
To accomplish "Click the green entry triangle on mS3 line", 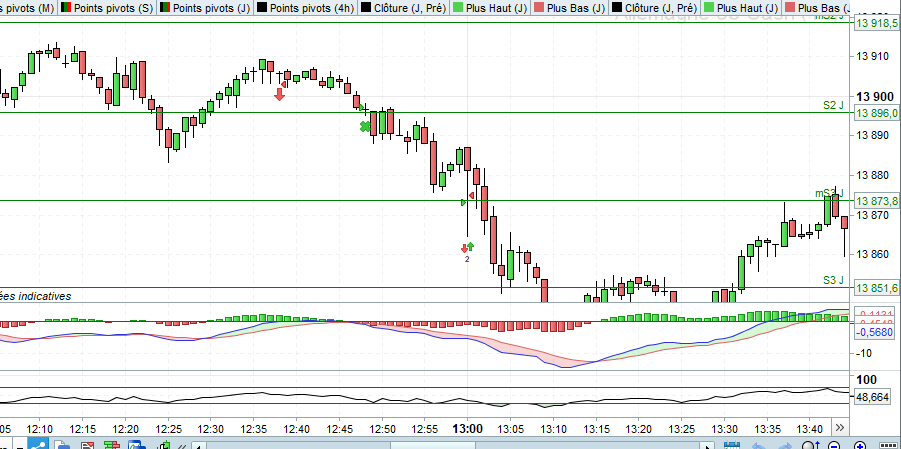I will tap(464, 202).
